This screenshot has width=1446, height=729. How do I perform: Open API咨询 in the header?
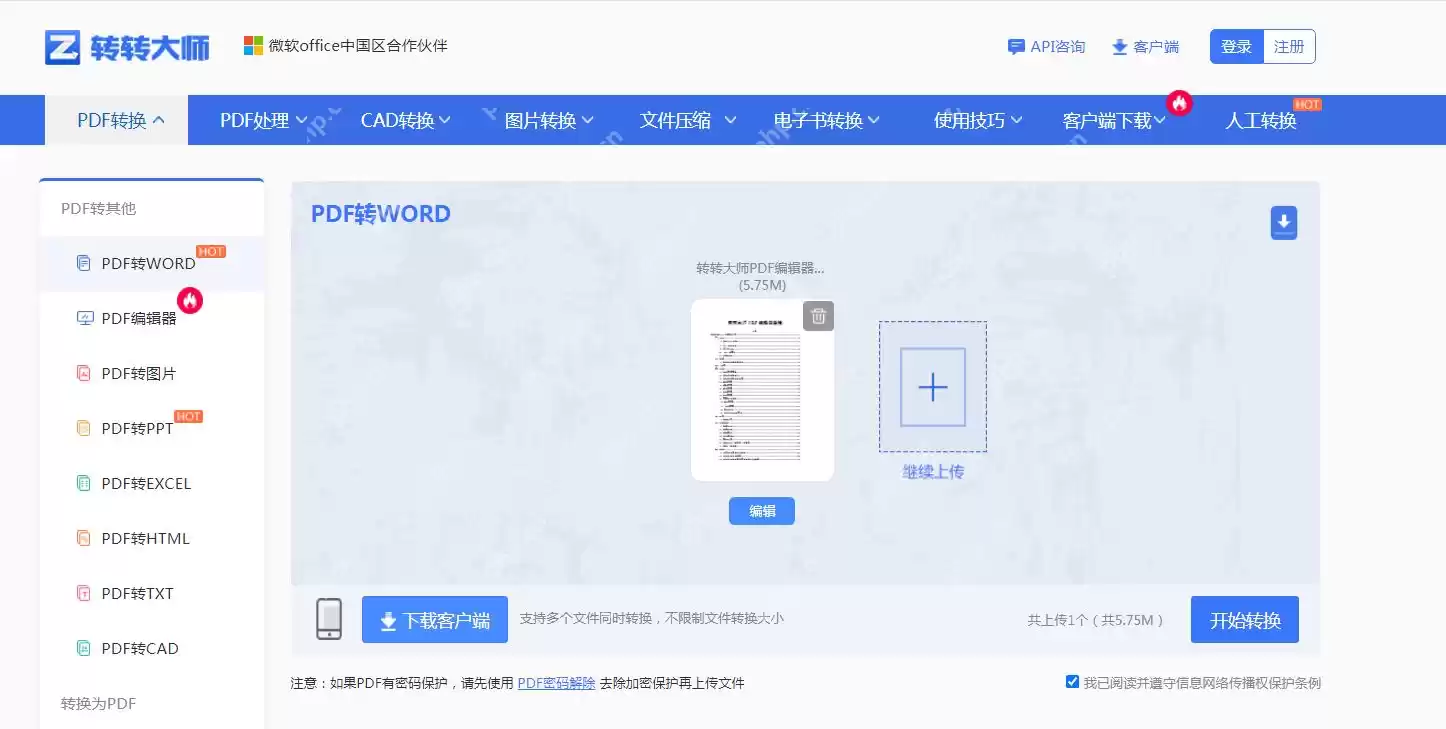click(x=1046, y=46)
